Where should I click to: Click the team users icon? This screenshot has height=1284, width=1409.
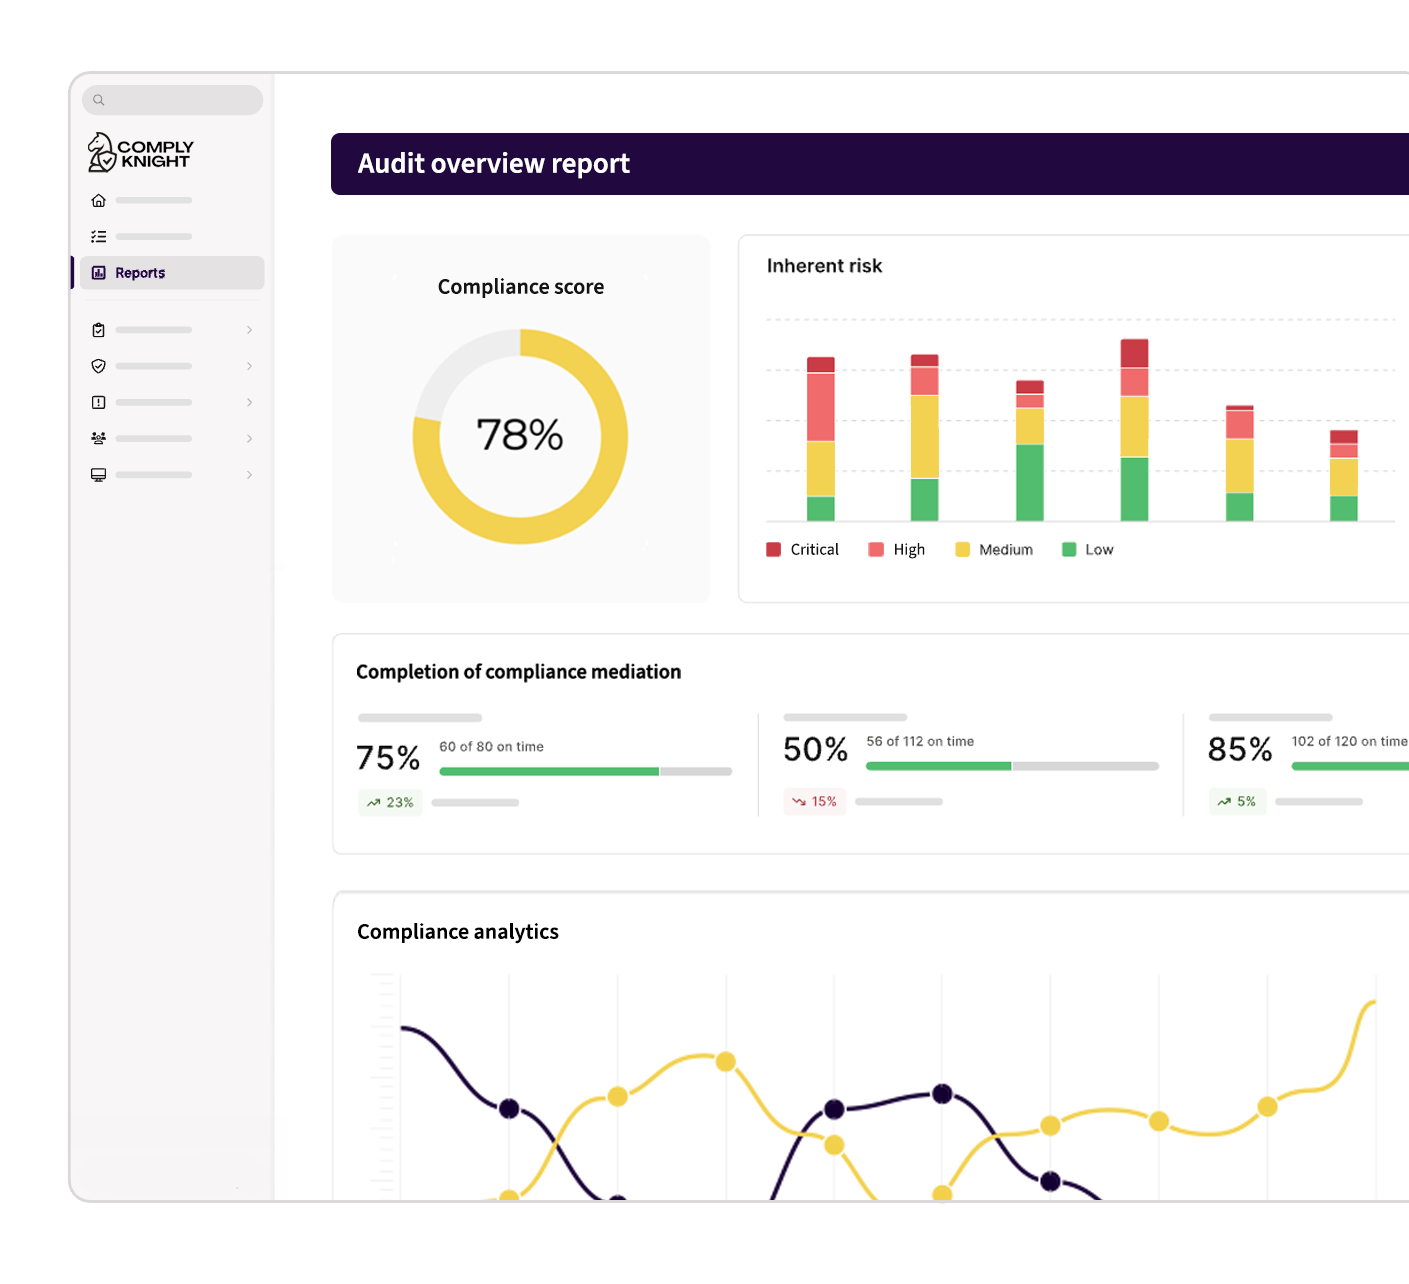click(x=98, y=438)
